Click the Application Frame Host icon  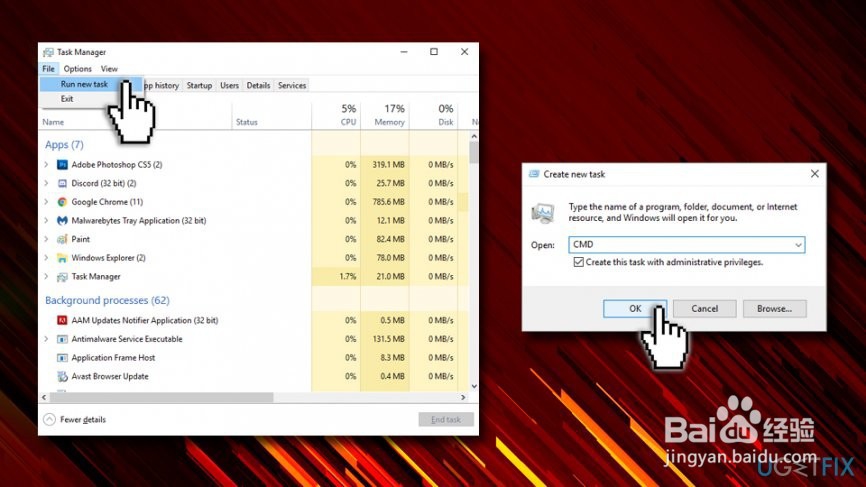62,358
